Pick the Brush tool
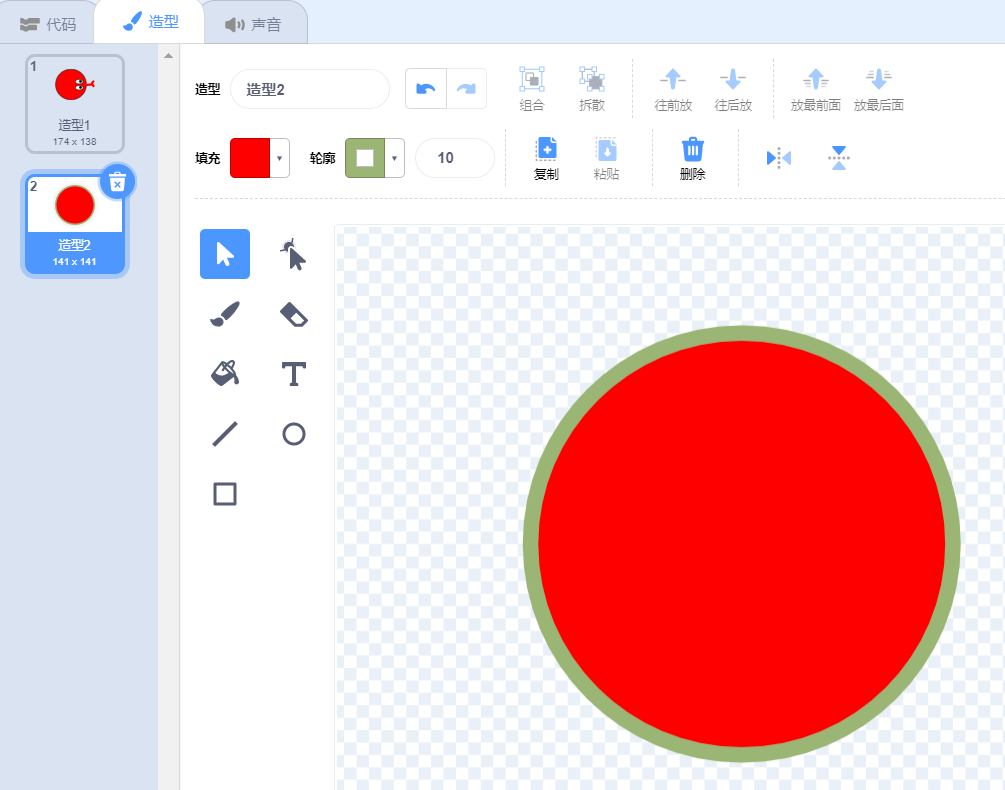 tap(225, 314)
